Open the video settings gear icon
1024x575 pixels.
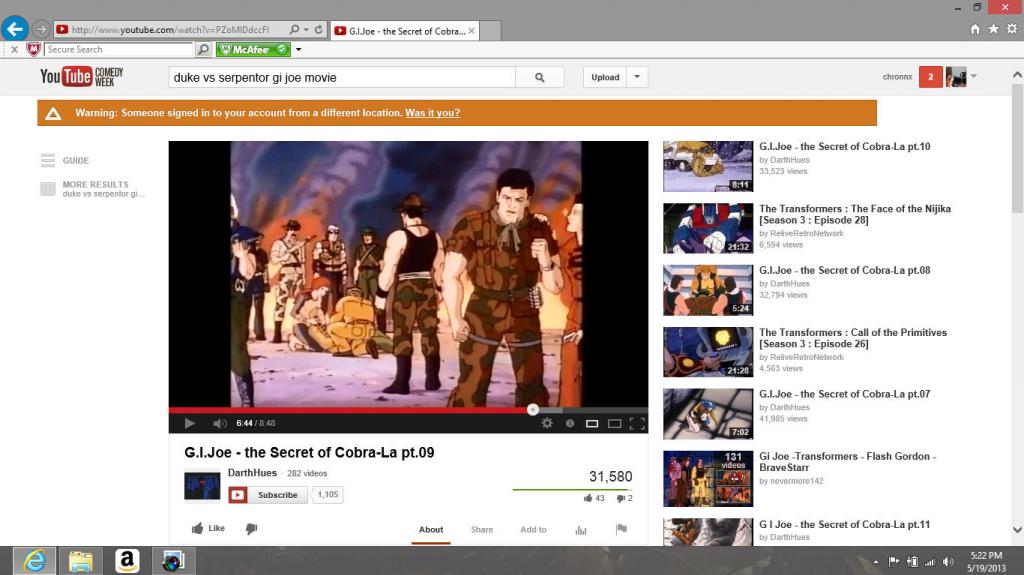[x=547, y=423]
